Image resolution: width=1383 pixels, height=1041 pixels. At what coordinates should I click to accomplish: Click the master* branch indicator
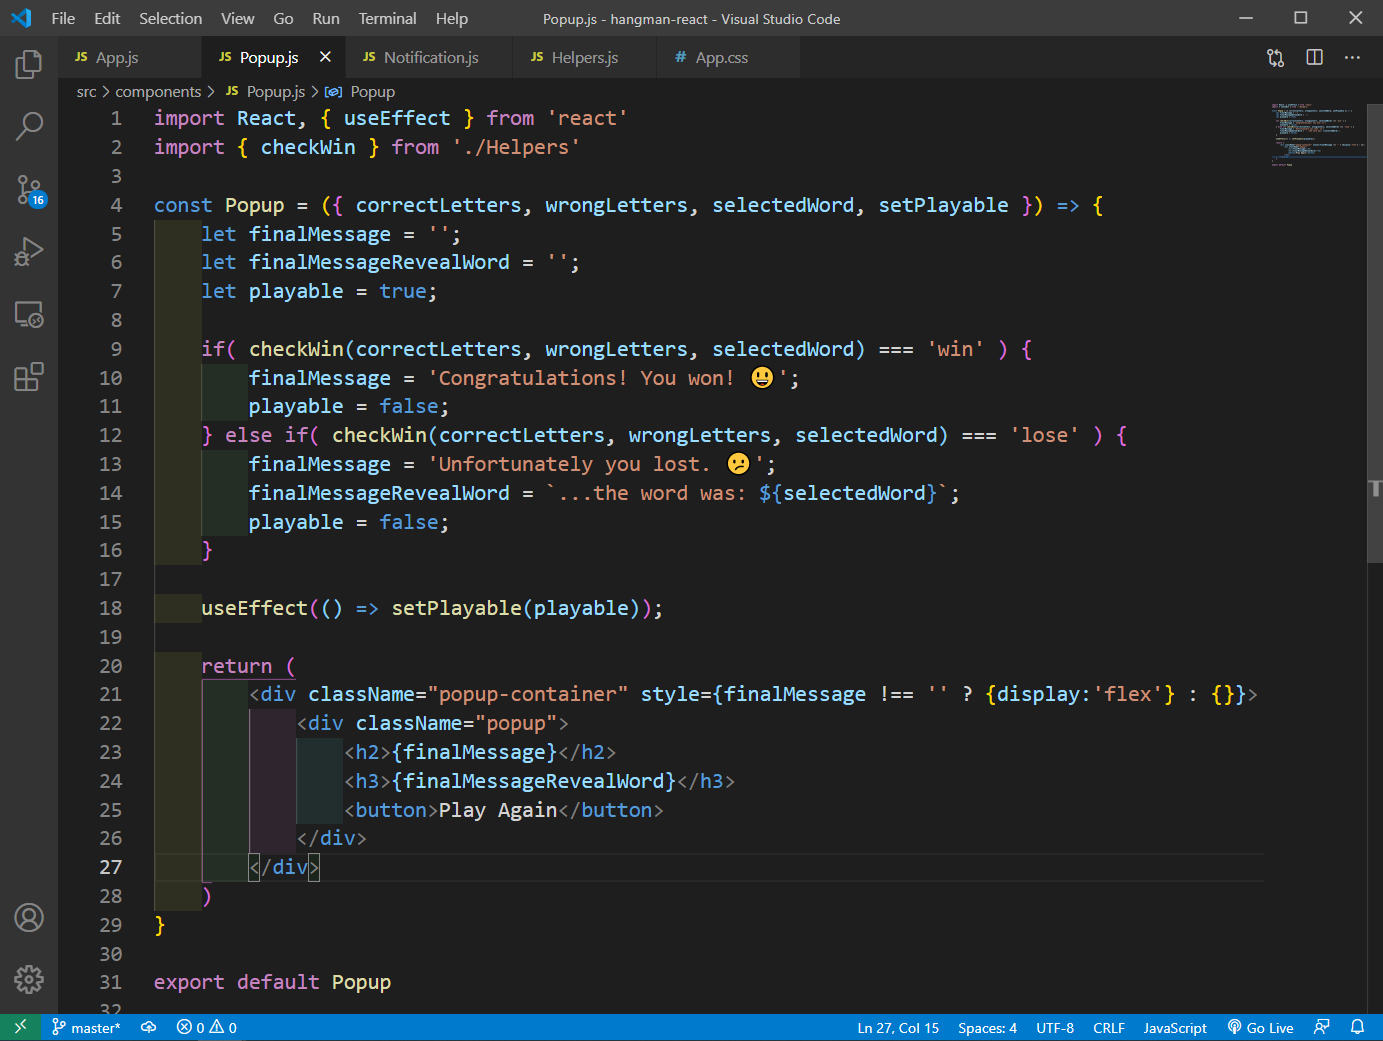click(x=86, y=1027)
